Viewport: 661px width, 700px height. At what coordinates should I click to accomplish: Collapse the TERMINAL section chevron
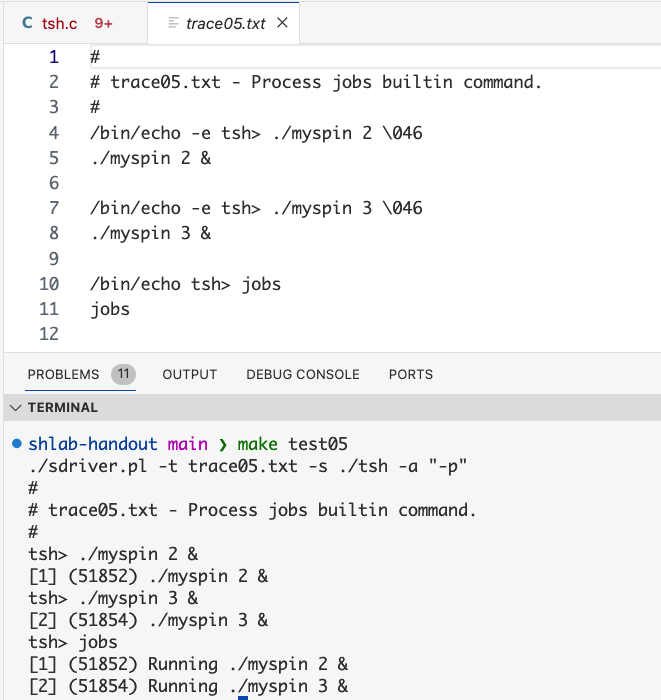(x=16, y=408)
